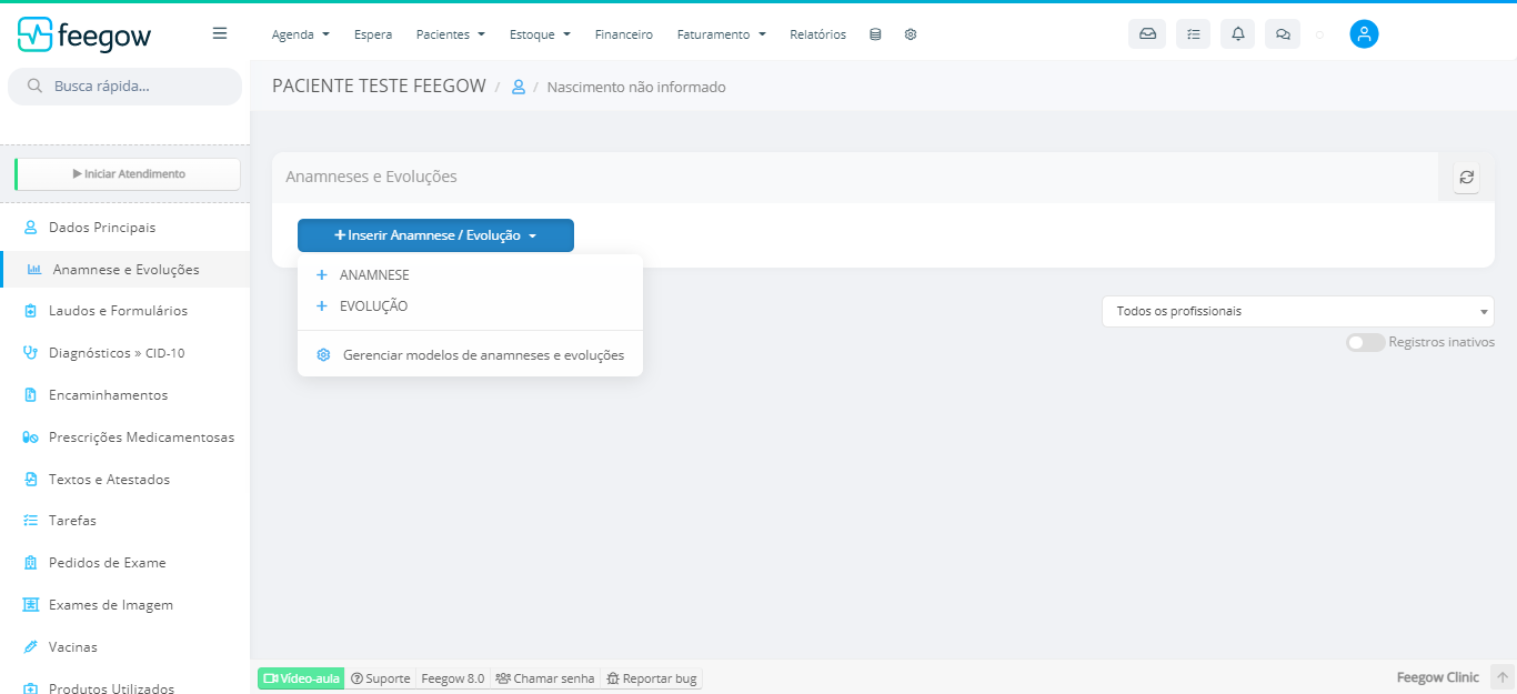Toggle the hamburger sidebar menu icon
This screenshot has width=1517, height=694.
[220, 33]
